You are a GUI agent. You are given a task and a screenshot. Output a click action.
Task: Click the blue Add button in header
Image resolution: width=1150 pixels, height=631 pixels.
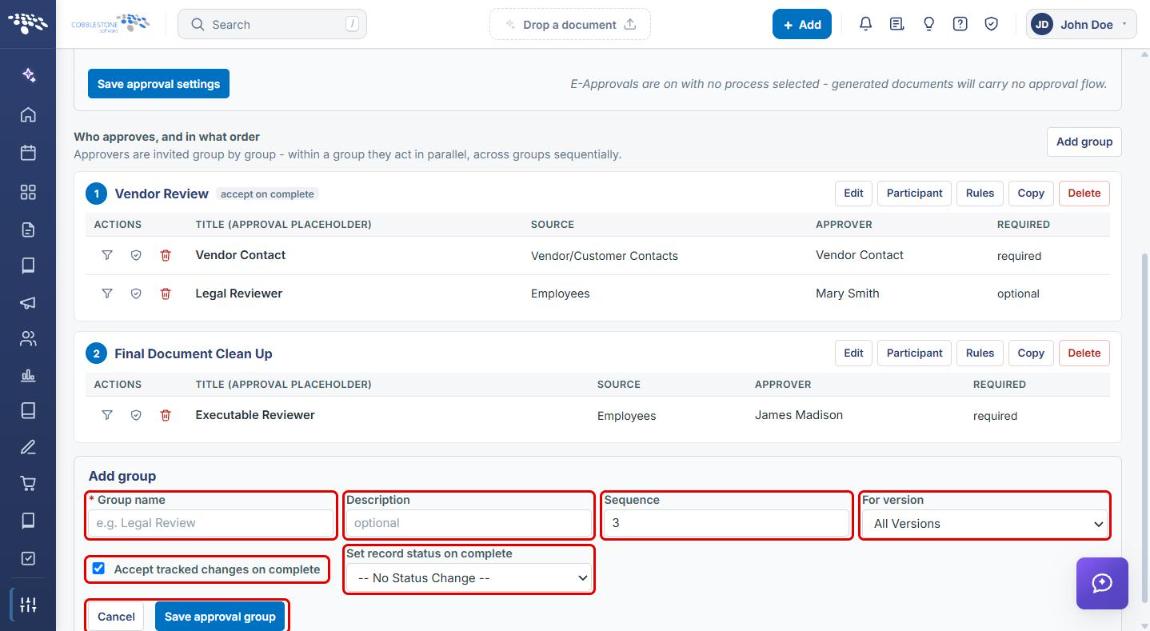pos(802,24)
